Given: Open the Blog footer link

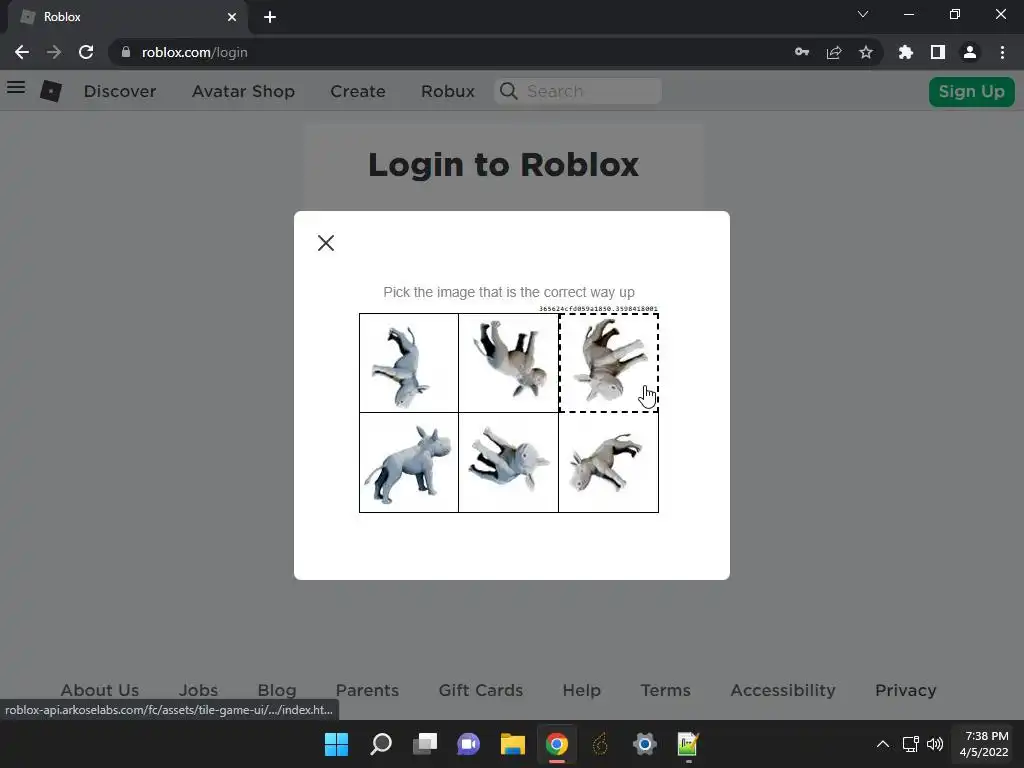Looking at the screenshot, I should click(277, 690).
